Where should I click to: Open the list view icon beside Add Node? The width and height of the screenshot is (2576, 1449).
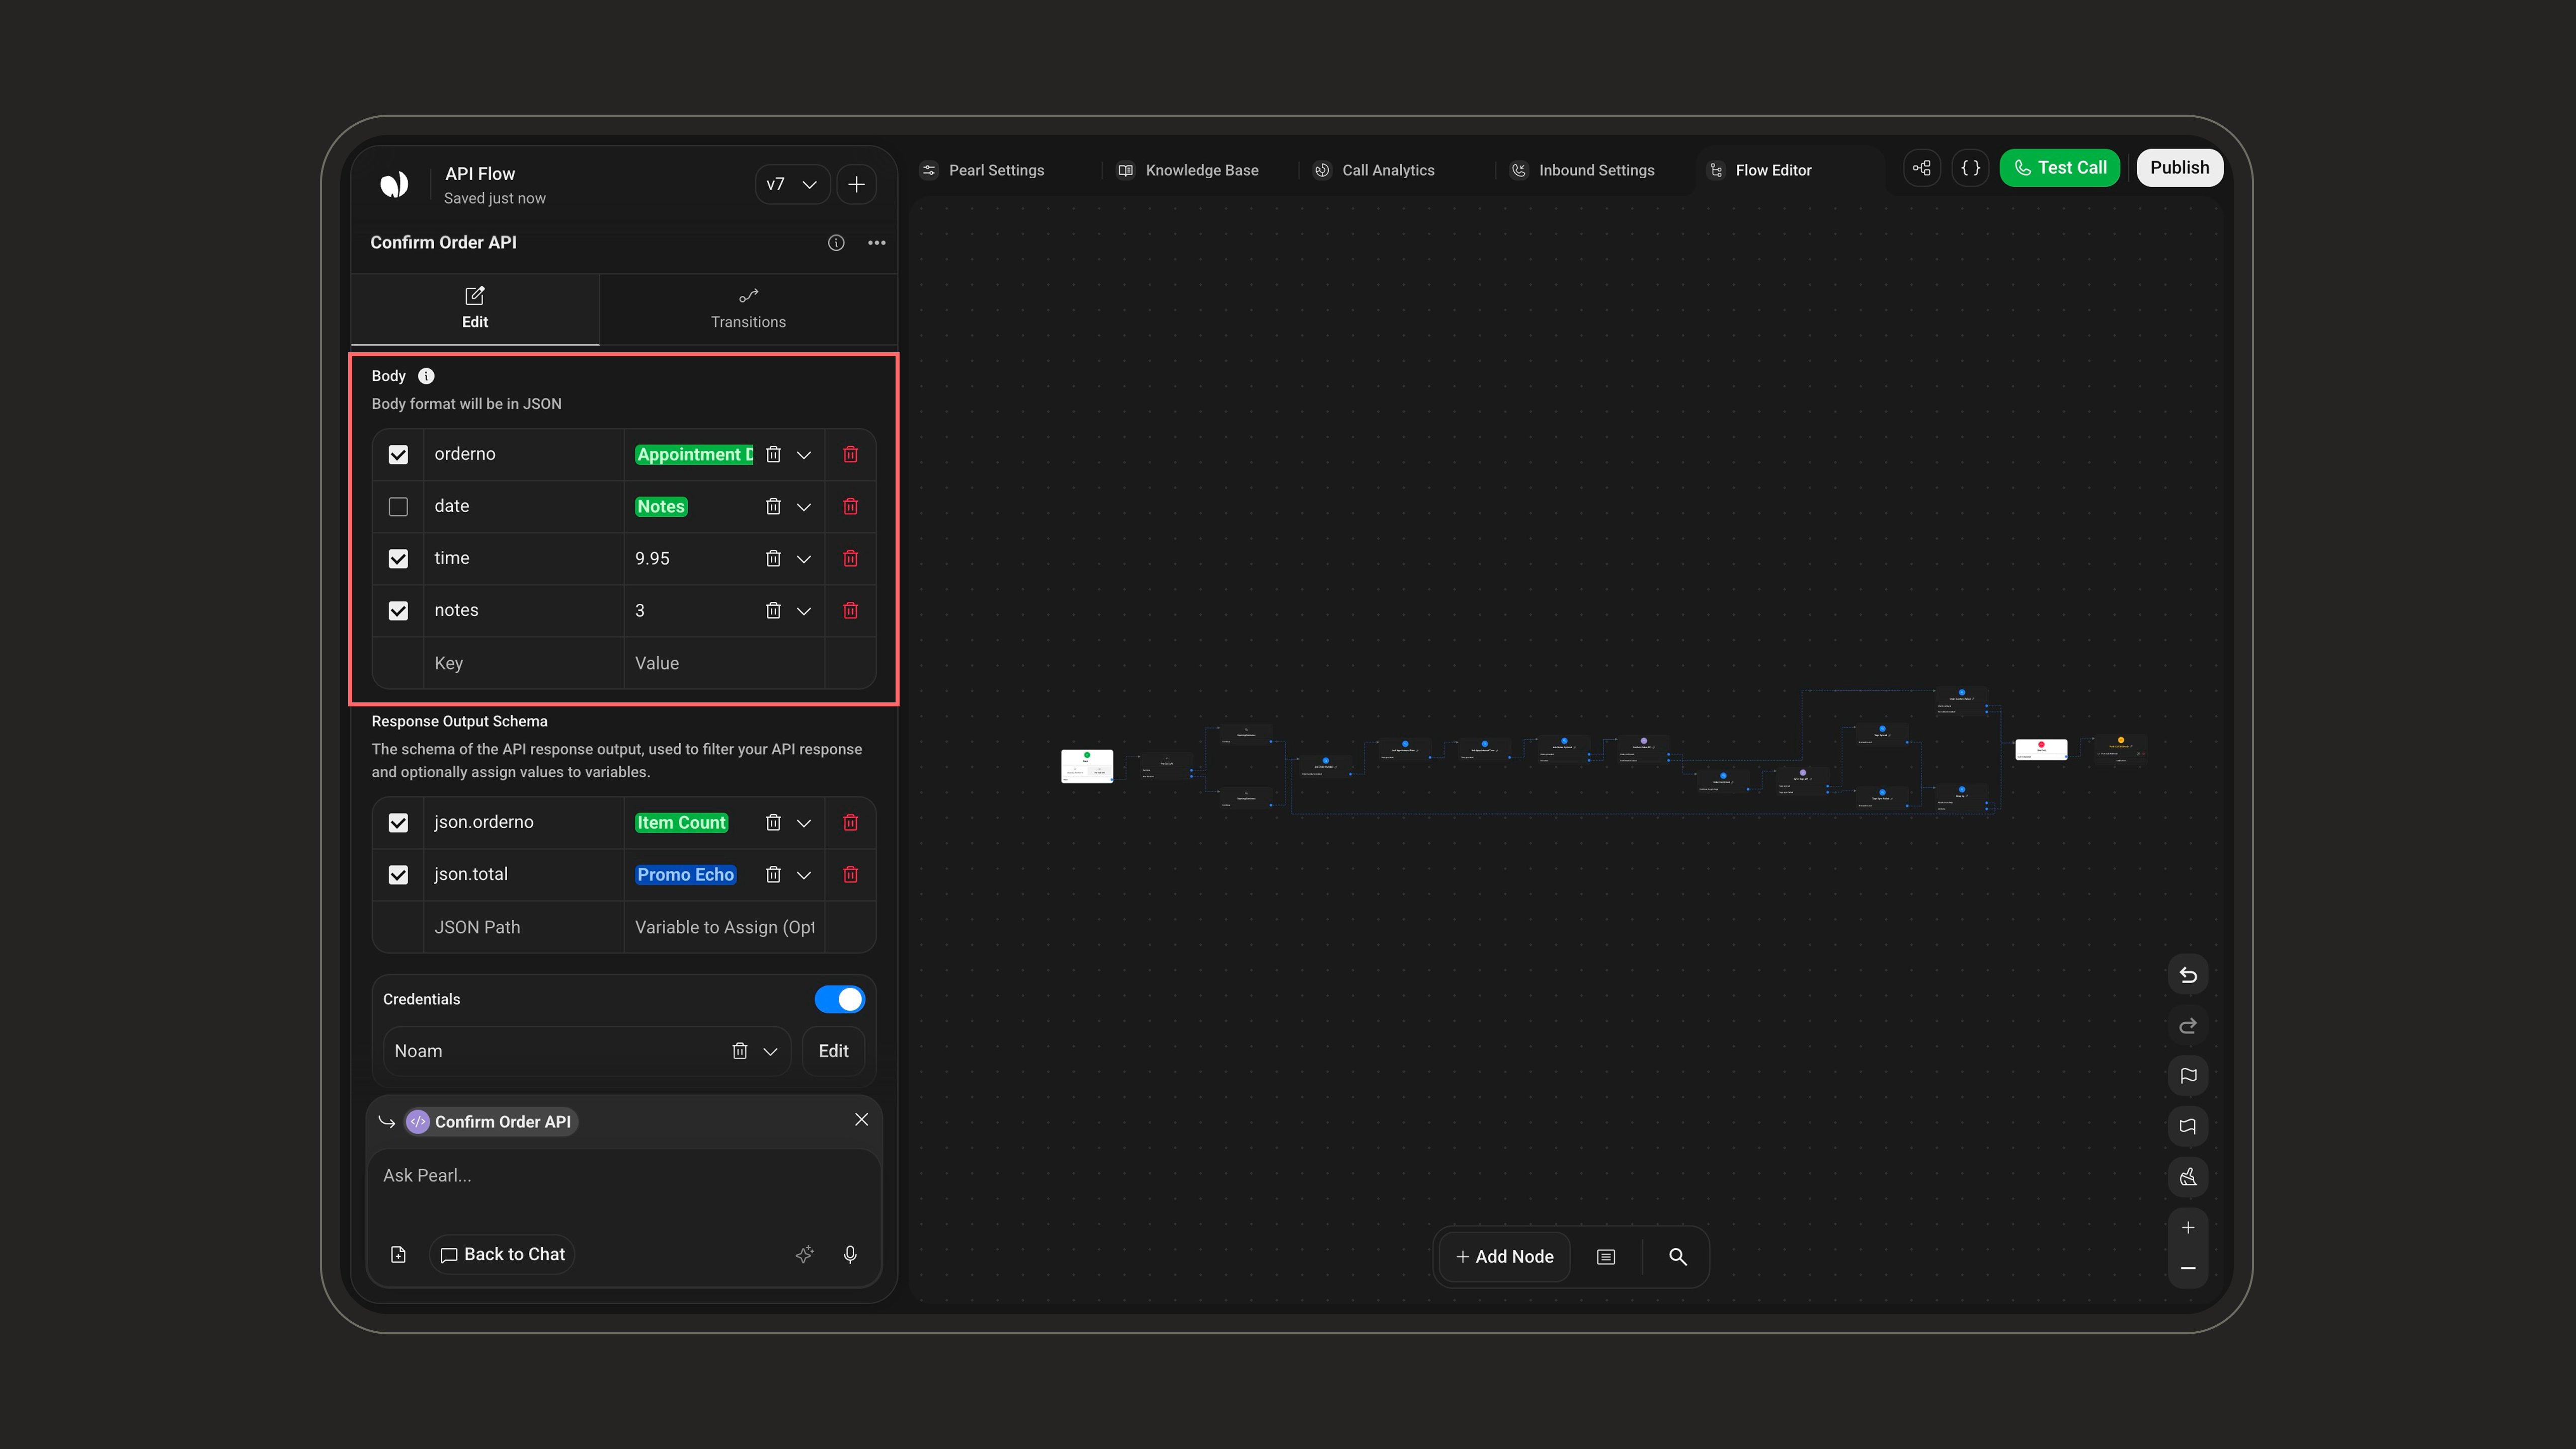click(x=1606, y=1257)
